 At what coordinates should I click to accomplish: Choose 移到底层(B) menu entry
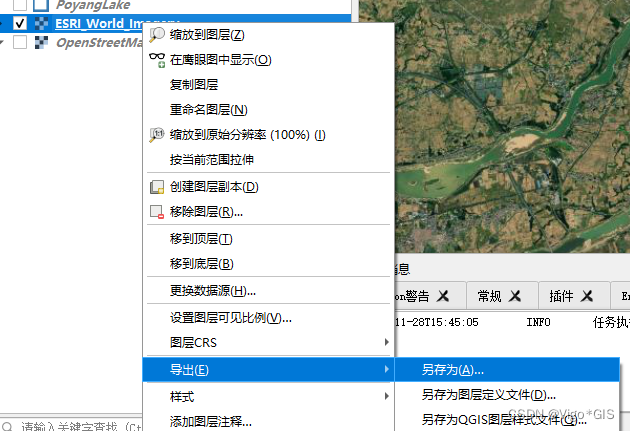[269, 264]
